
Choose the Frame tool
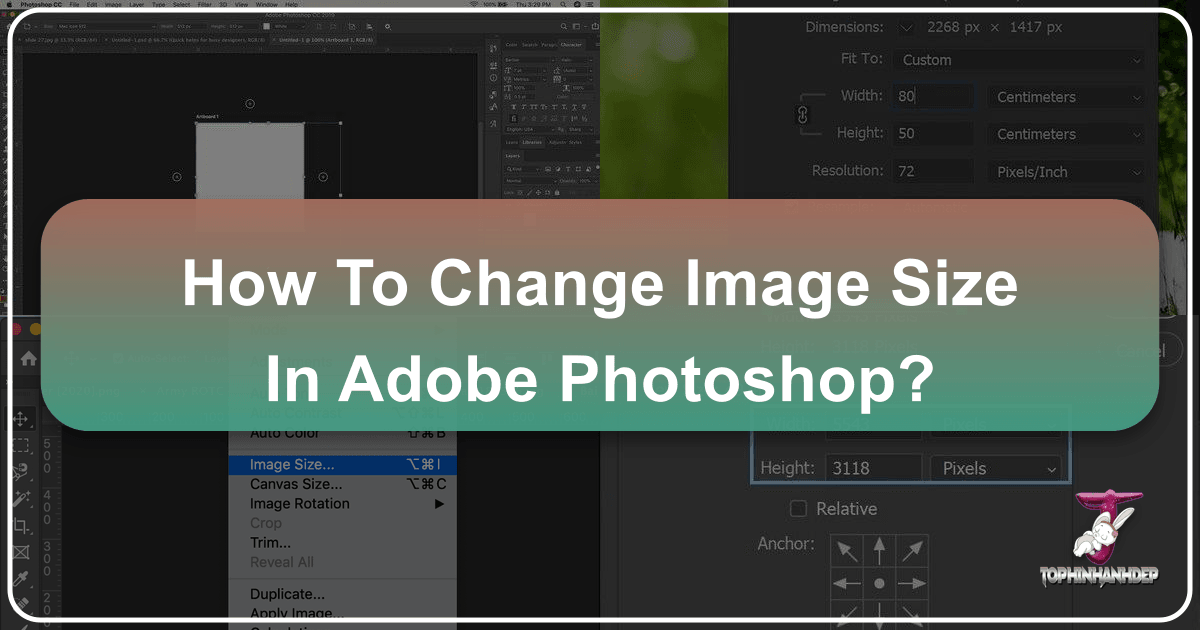pos(20,551)
